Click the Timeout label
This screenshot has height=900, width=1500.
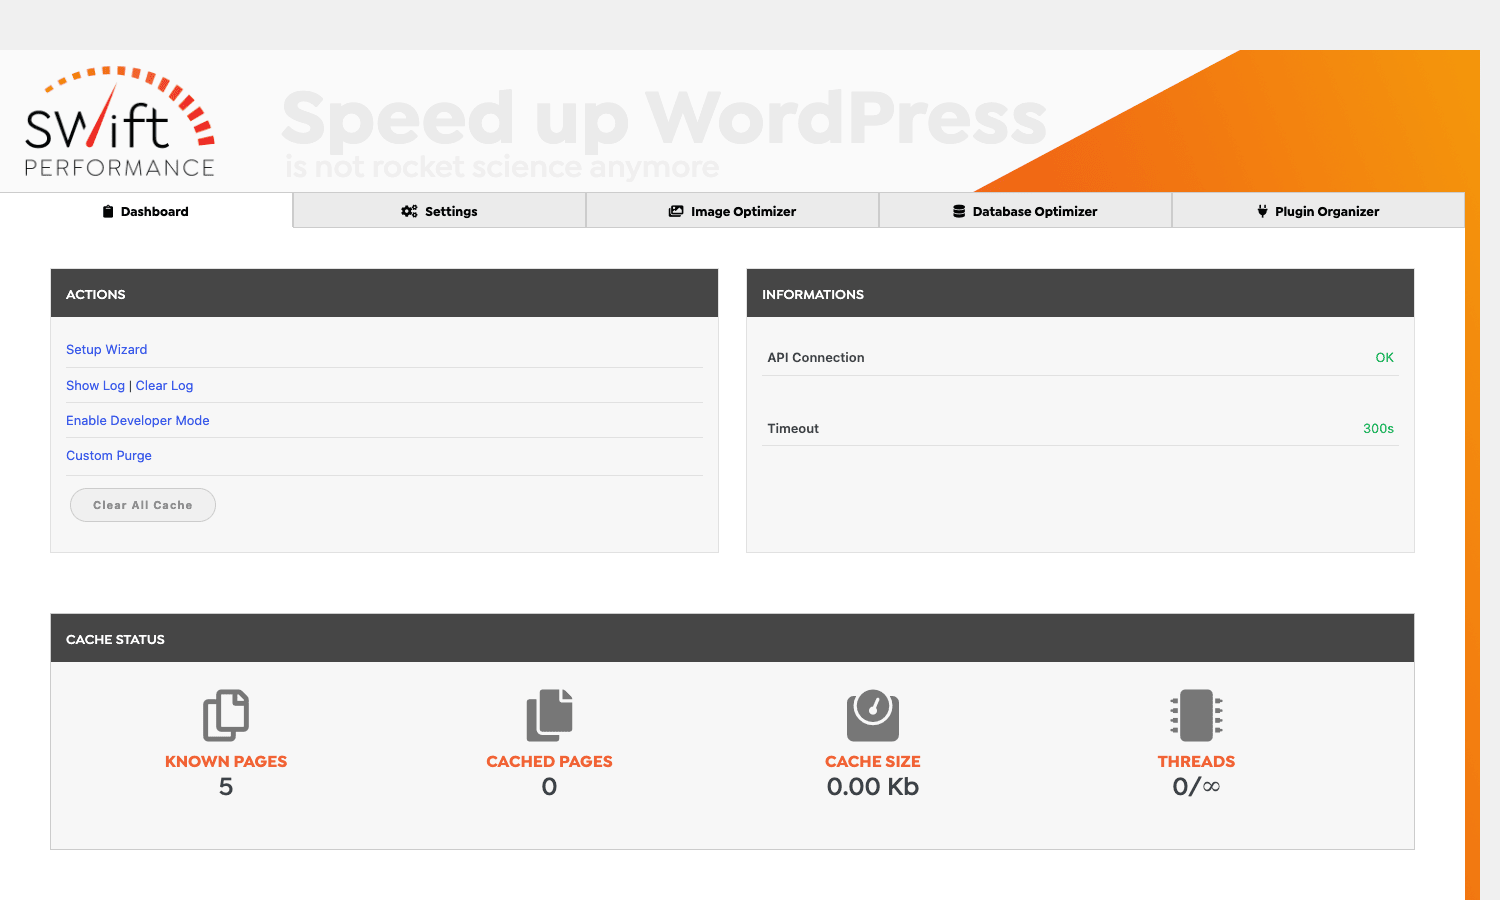(793, 428)
